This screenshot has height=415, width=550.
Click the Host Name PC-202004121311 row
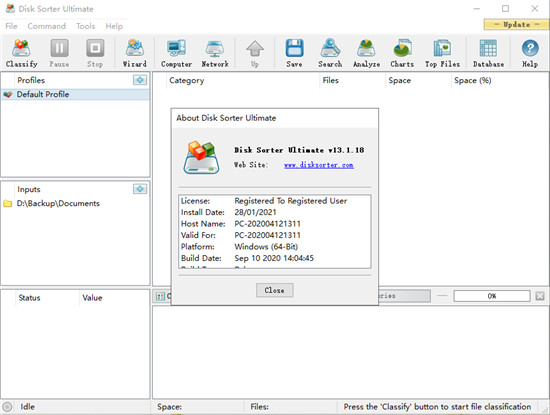(275, 224)
